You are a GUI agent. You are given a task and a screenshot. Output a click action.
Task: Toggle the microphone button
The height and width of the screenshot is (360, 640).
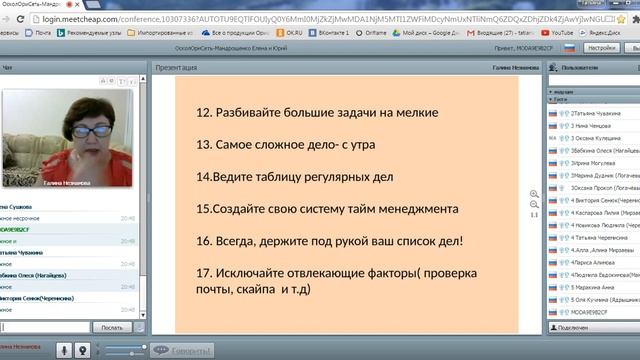pyautogui.click(x=64, y=350)
